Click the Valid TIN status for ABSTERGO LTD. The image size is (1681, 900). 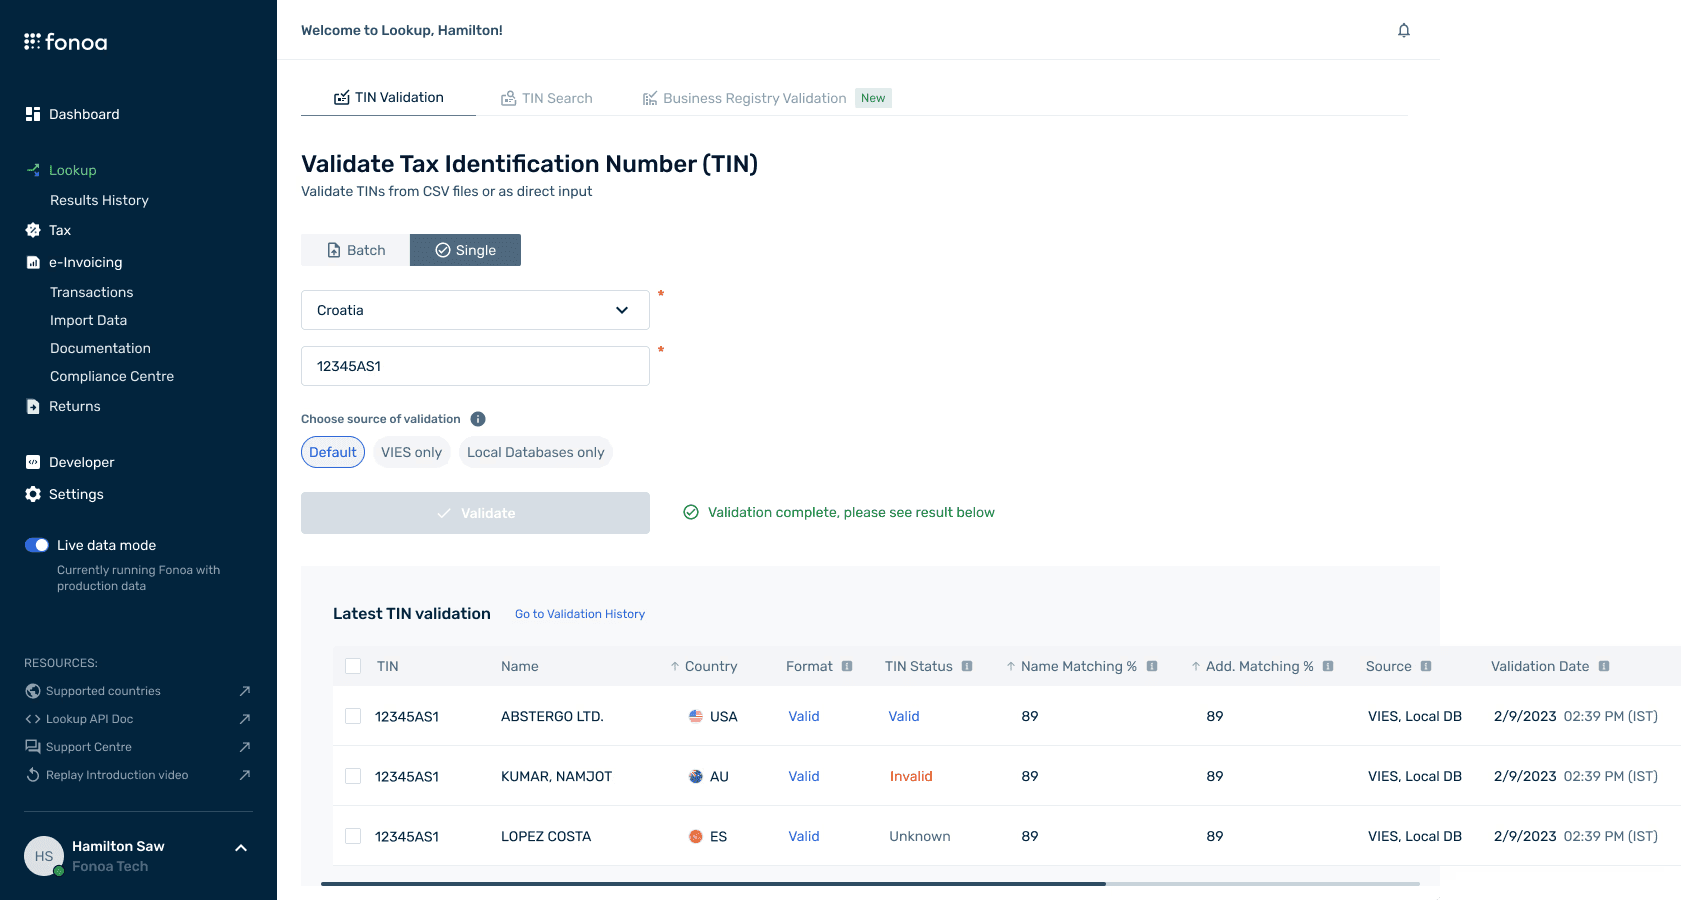(x=904, y=716)
